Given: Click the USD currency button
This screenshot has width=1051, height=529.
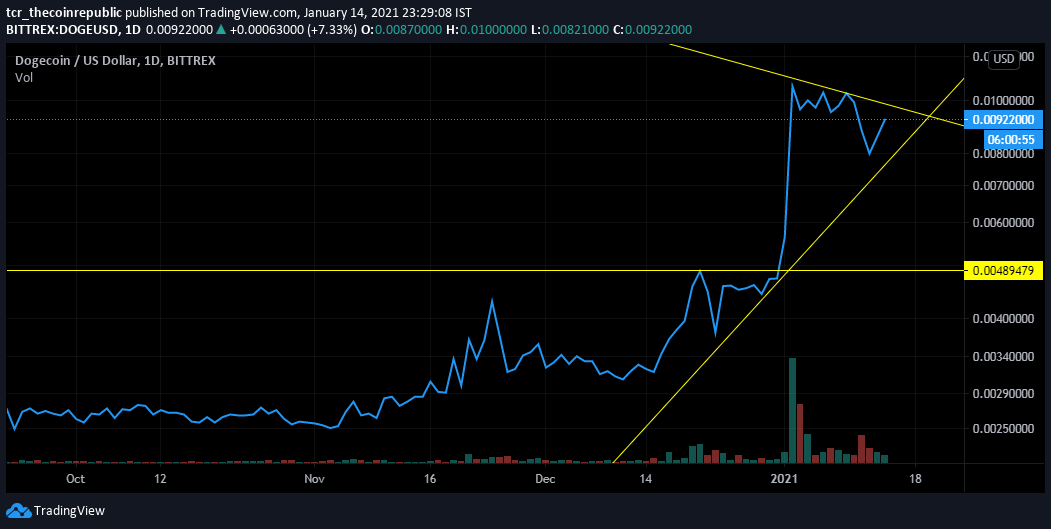Looking at the screenshot, I should 1003,58.
